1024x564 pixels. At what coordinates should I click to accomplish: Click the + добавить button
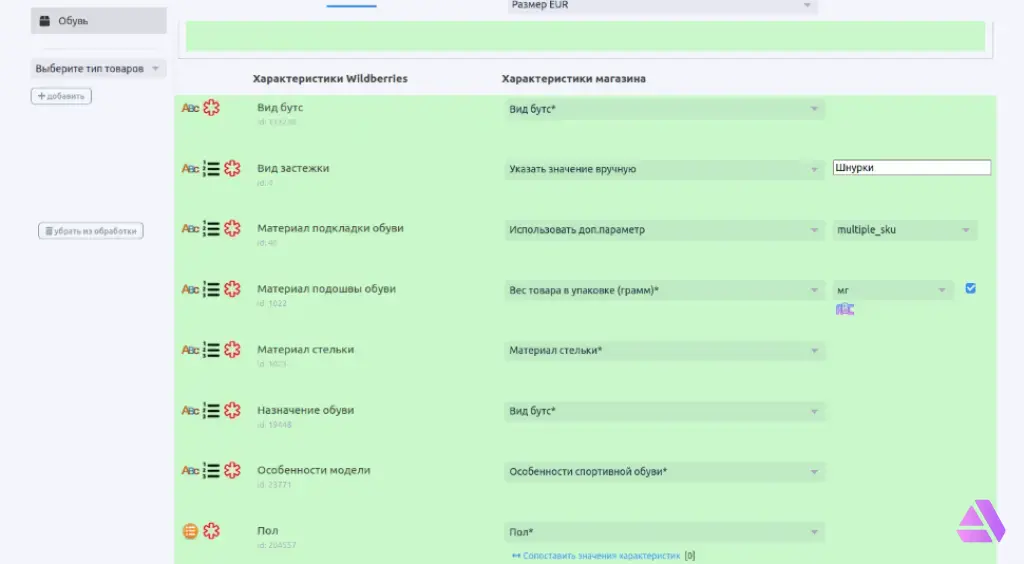pyautogui.click(x=61, y=96)
